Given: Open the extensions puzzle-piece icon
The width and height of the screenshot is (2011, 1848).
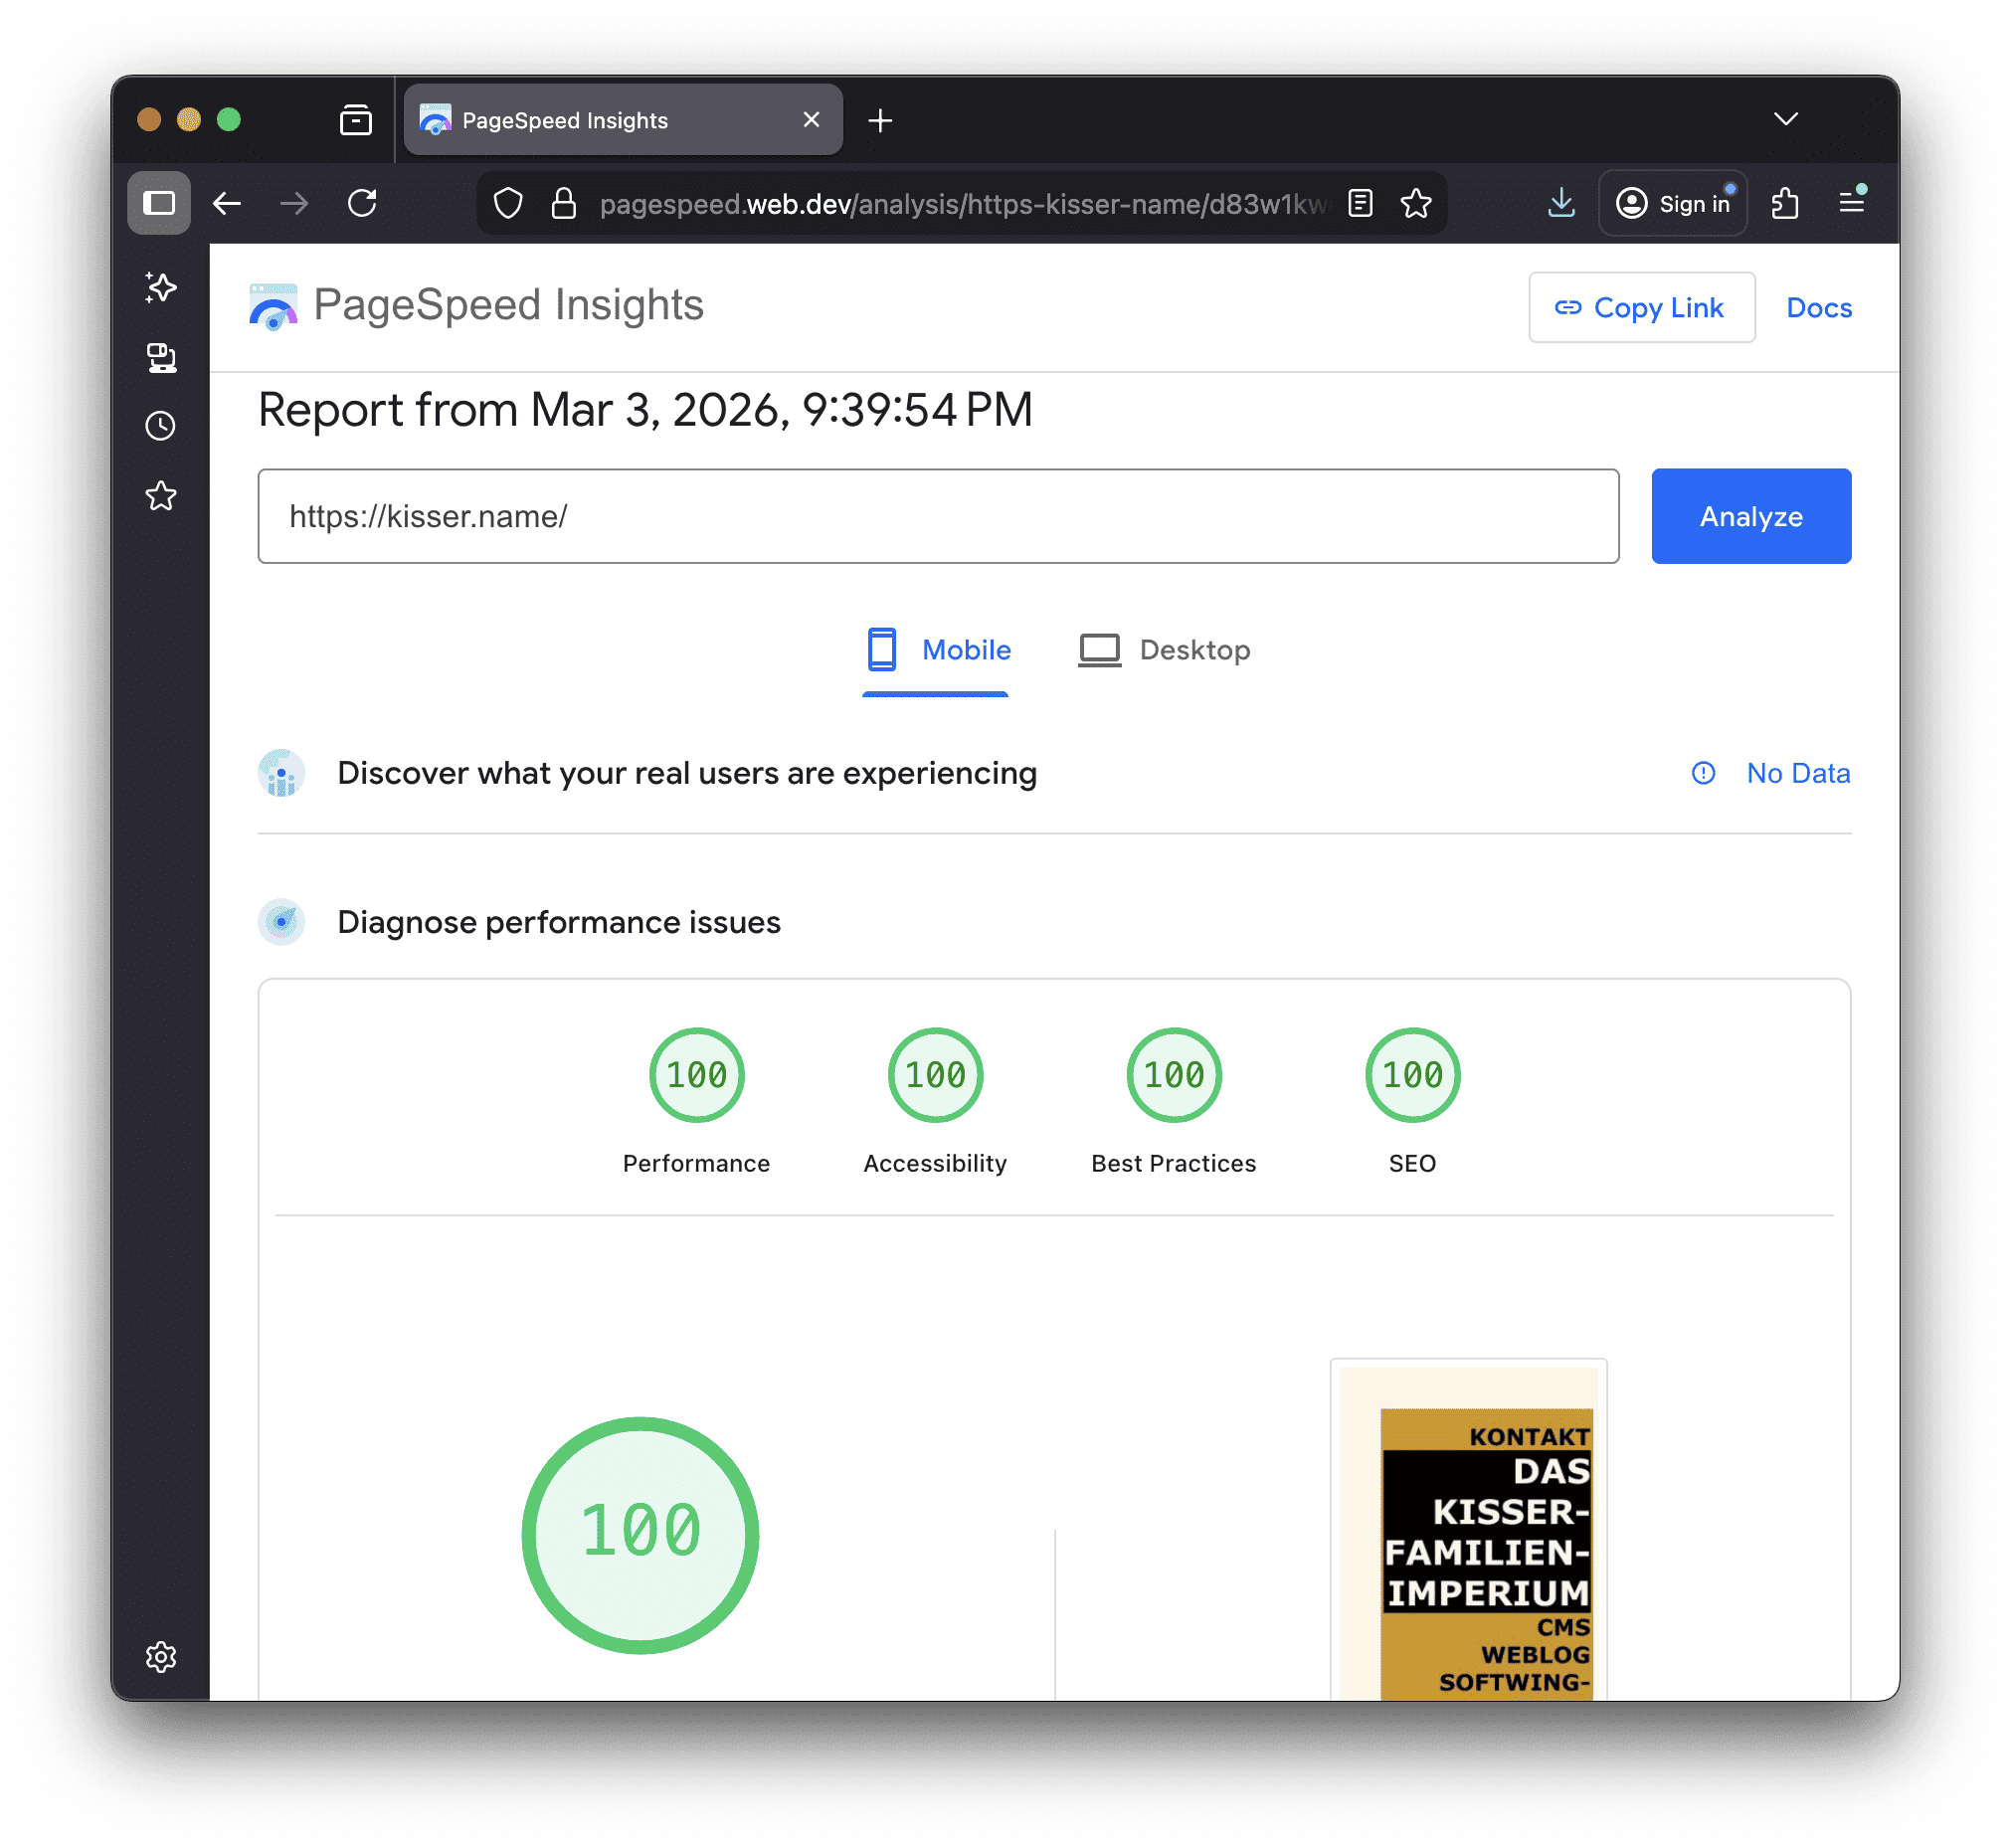Looking at the screenshot, I should coord(1786,203).
